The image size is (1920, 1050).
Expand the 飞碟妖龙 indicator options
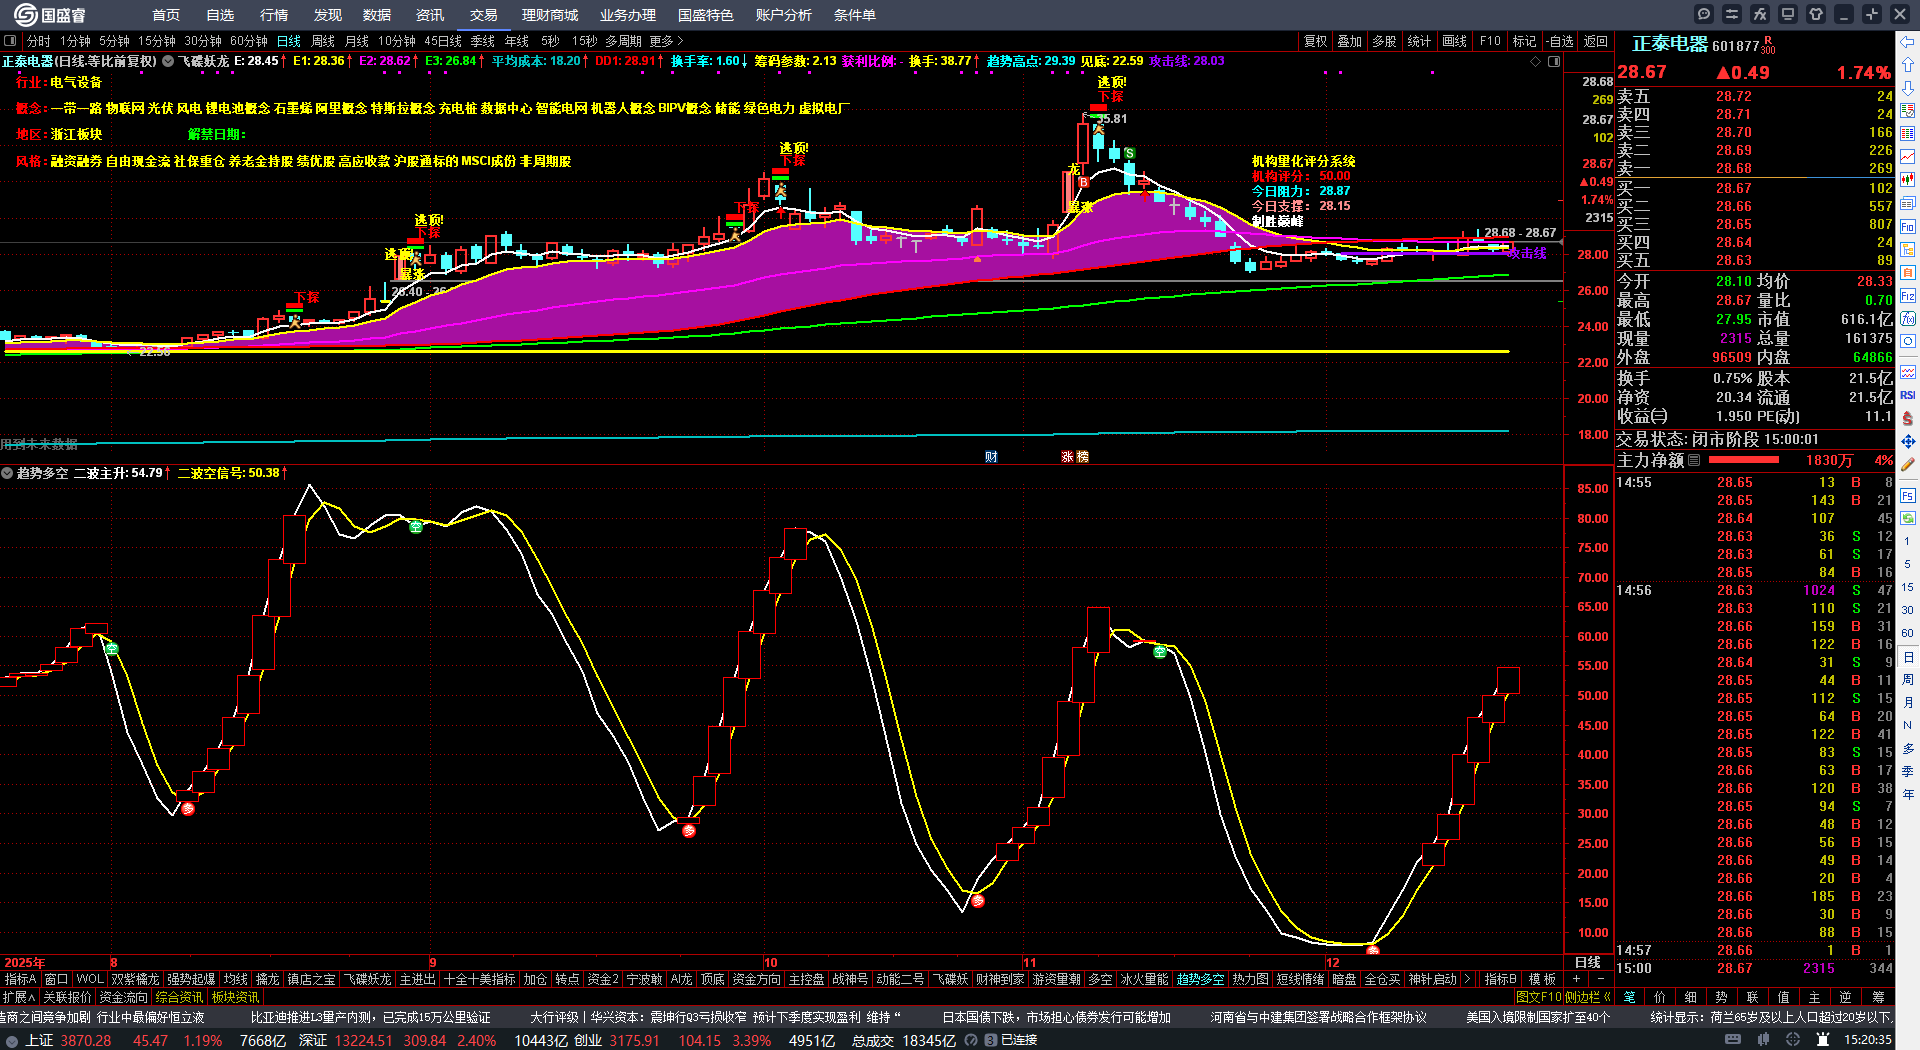(169, 61)
